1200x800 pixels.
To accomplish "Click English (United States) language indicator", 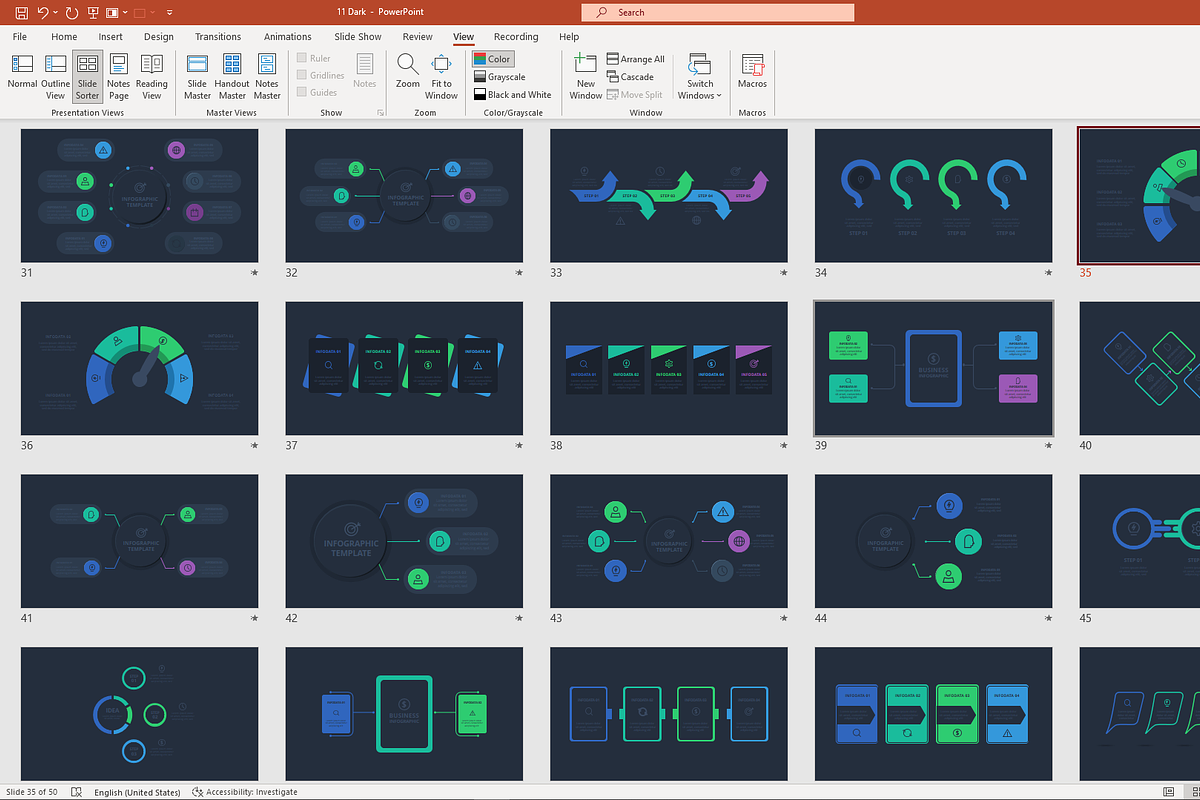I will (x=137, y=792).
